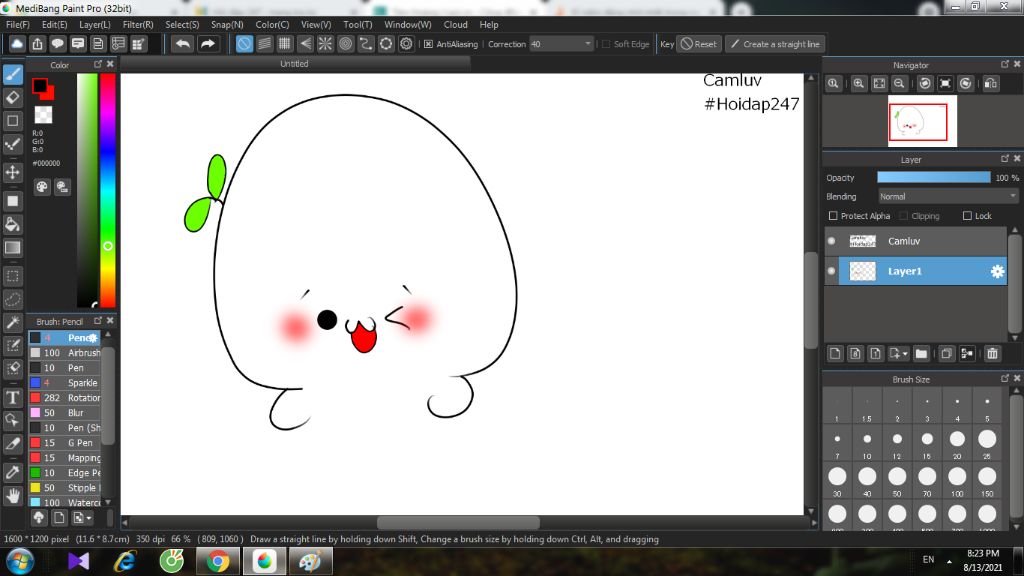The image size is (1024, 576).
Task: Activate the Hand pan tool
Action: (x=13, y=495)
